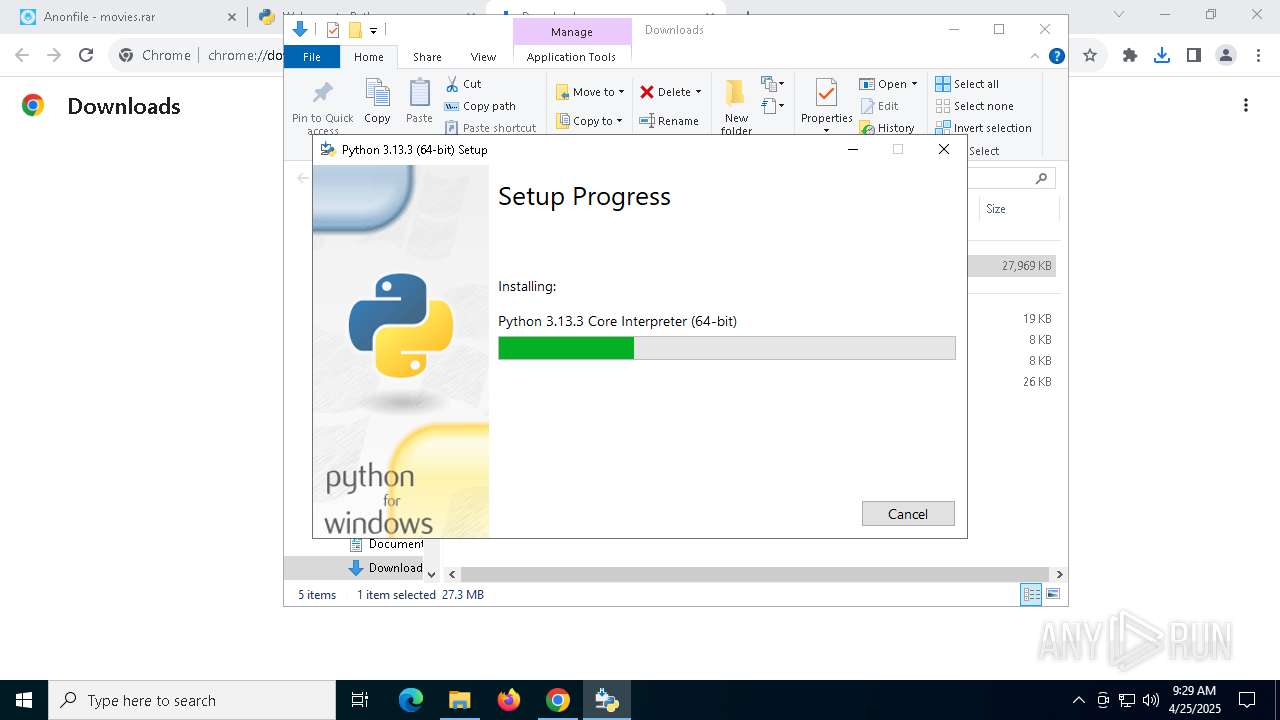The width and height of the screenshot is (1280, 720).
Task: Open Chrome side panel icon
Action: pos(1193,56)
